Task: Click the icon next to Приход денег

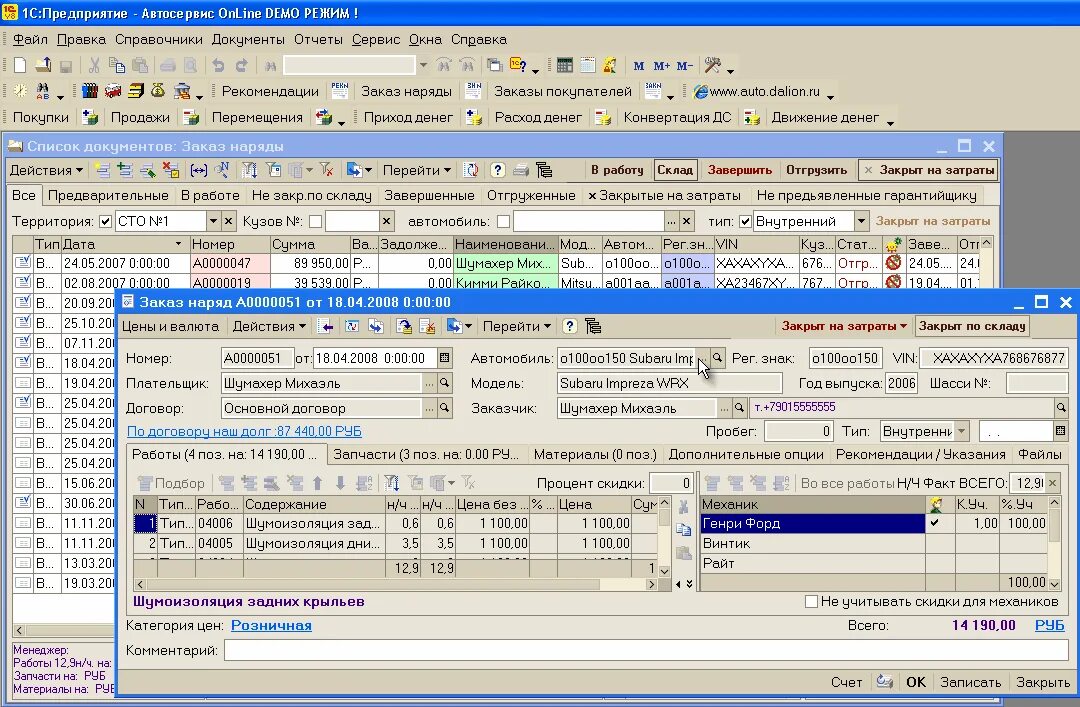Action: click(474, 117)
